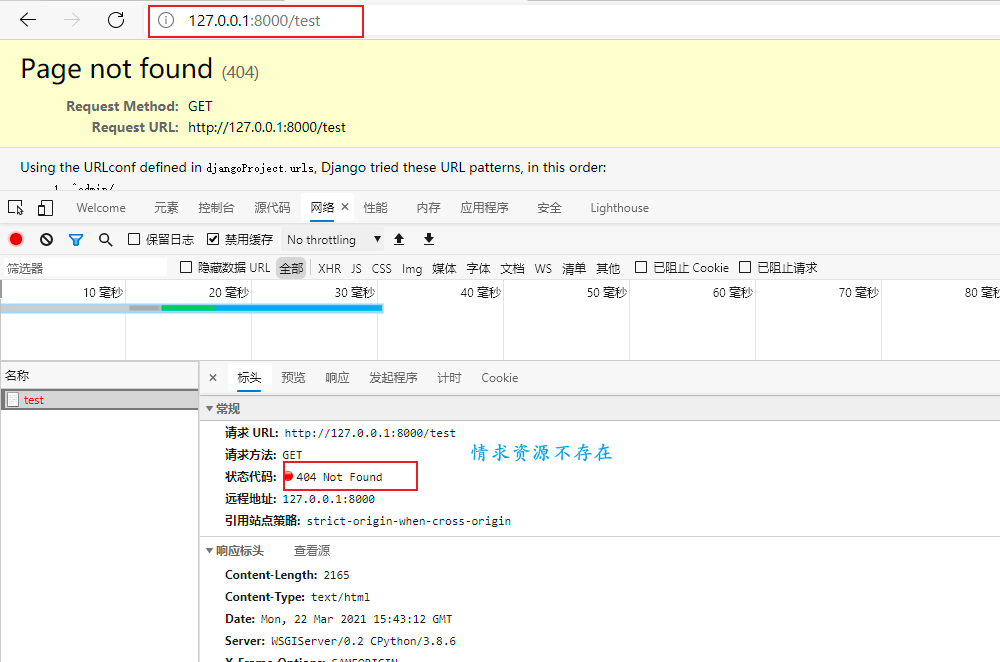Screen dimensions: 1000x662
Task: Filter requests by JS
Action: (x=356, y=268)
